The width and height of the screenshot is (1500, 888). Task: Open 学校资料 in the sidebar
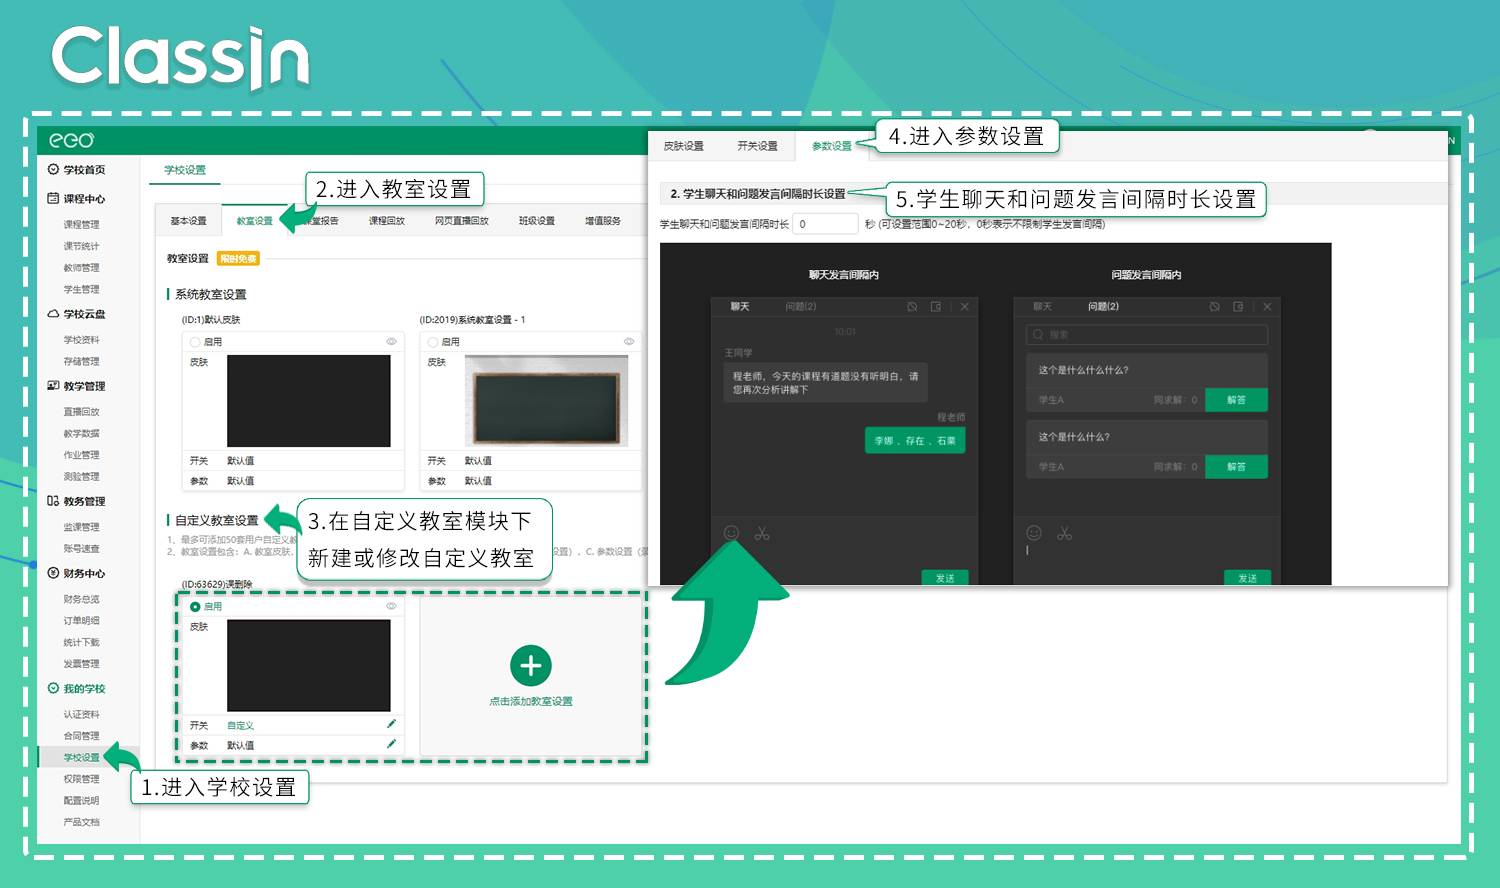point(81,340)
